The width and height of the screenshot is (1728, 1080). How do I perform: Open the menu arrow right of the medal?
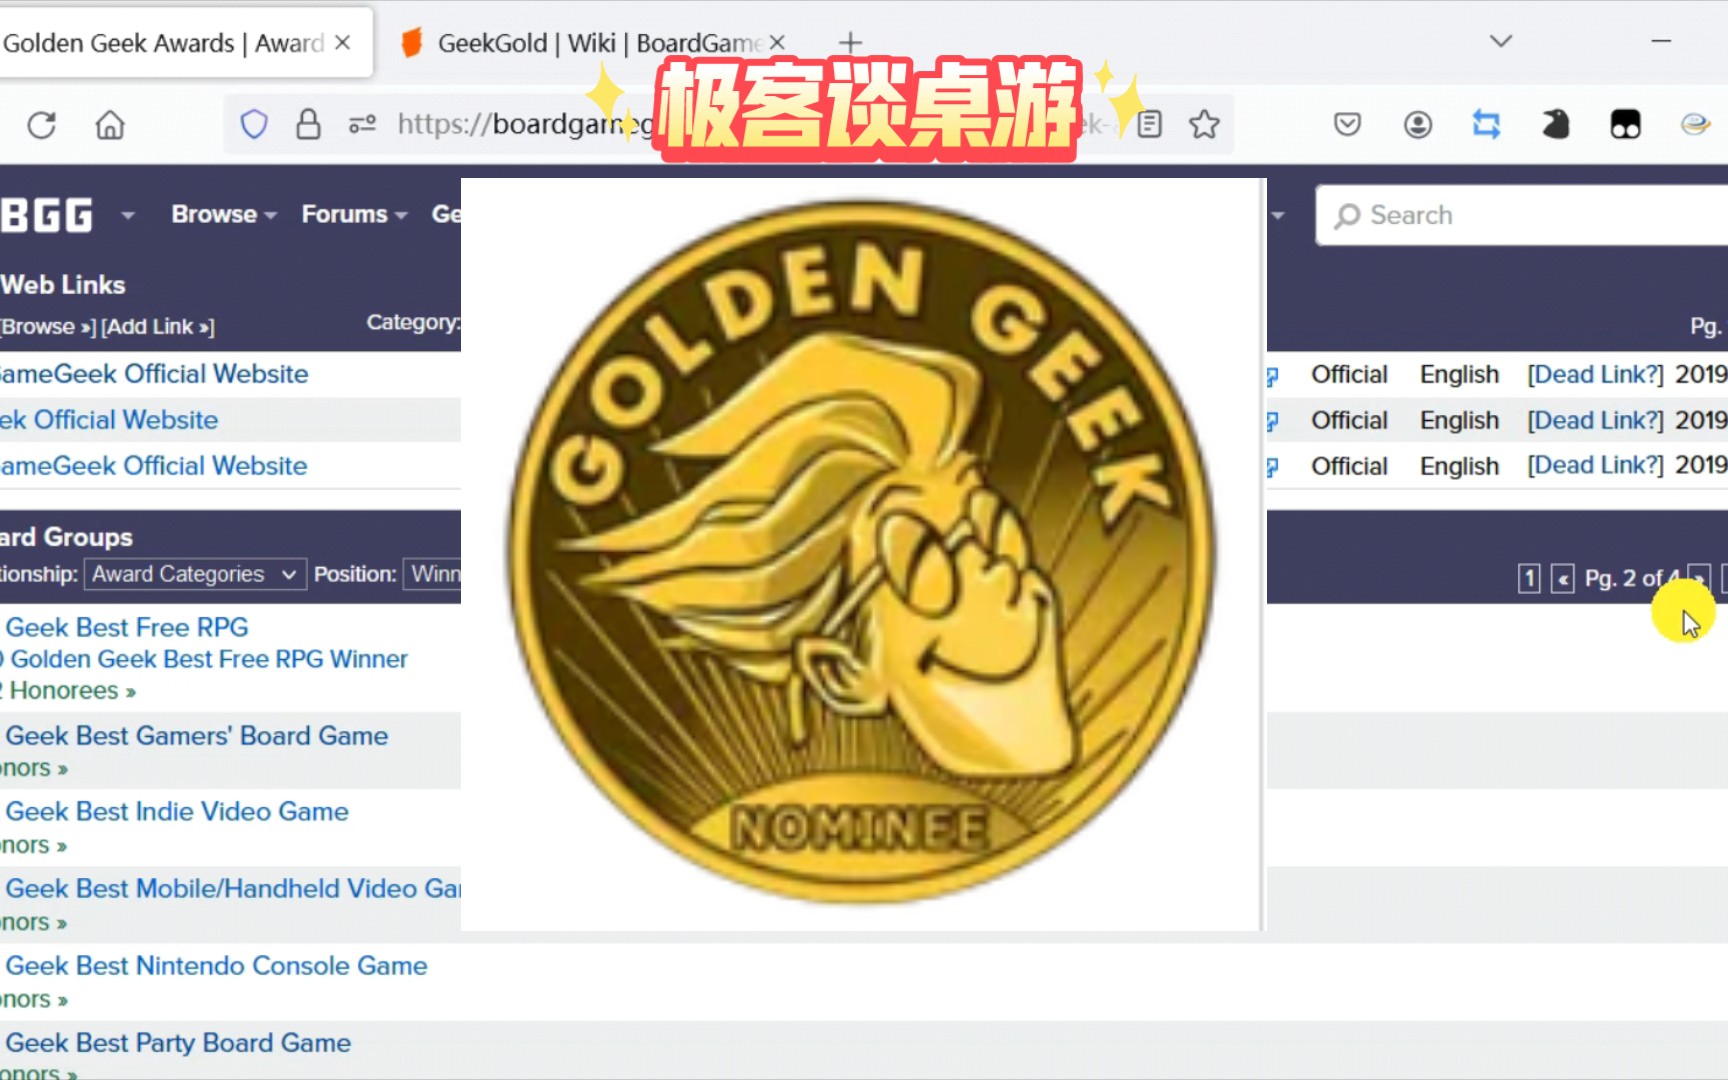(x=1277, y=215)
